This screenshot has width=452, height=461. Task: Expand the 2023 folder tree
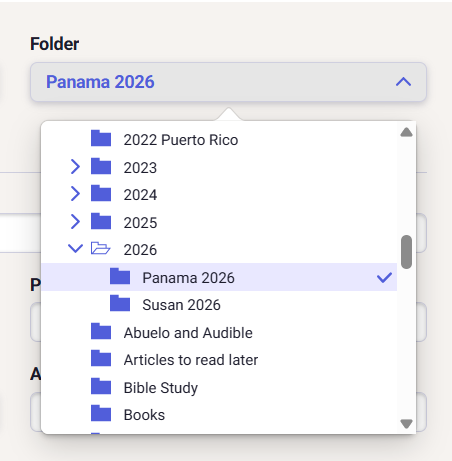pyautogui.click(x=75, y=166)
